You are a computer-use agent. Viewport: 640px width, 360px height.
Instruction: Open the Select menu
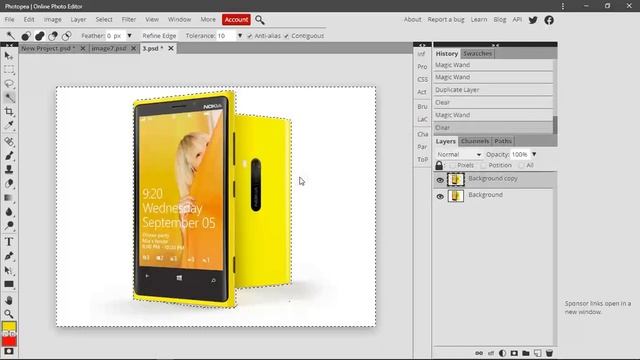(x=104, y=20)
